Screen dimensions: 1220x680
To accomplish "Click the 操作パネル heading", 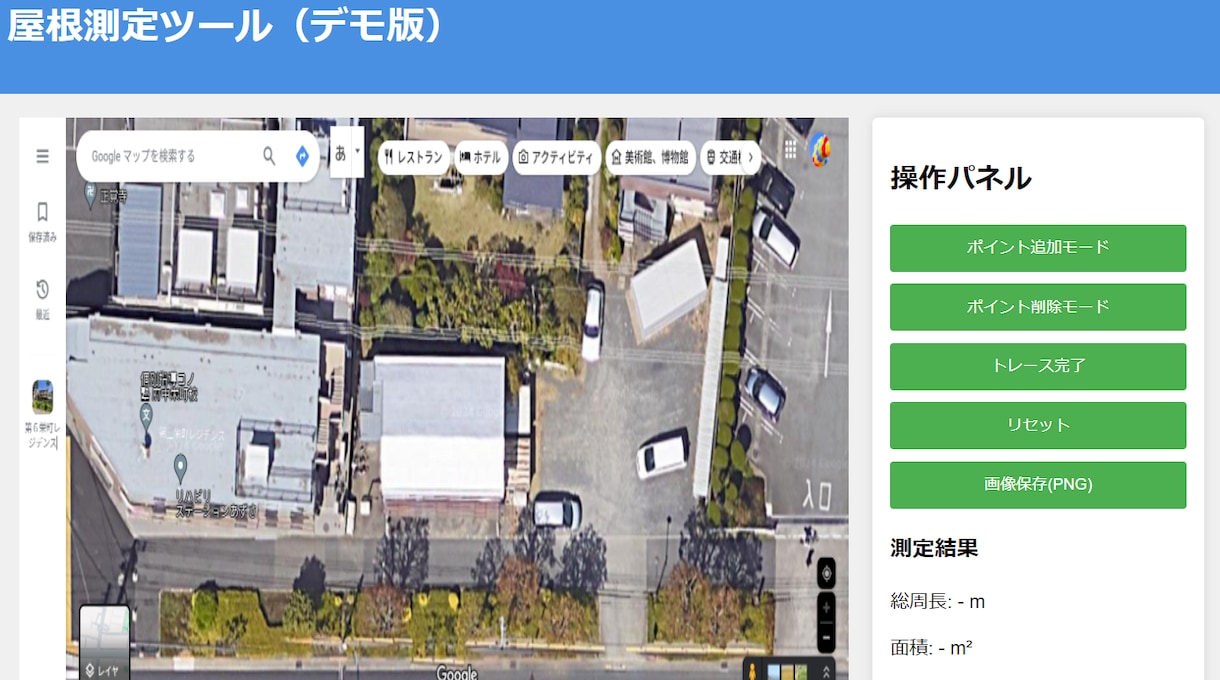I will click(960, 178).
